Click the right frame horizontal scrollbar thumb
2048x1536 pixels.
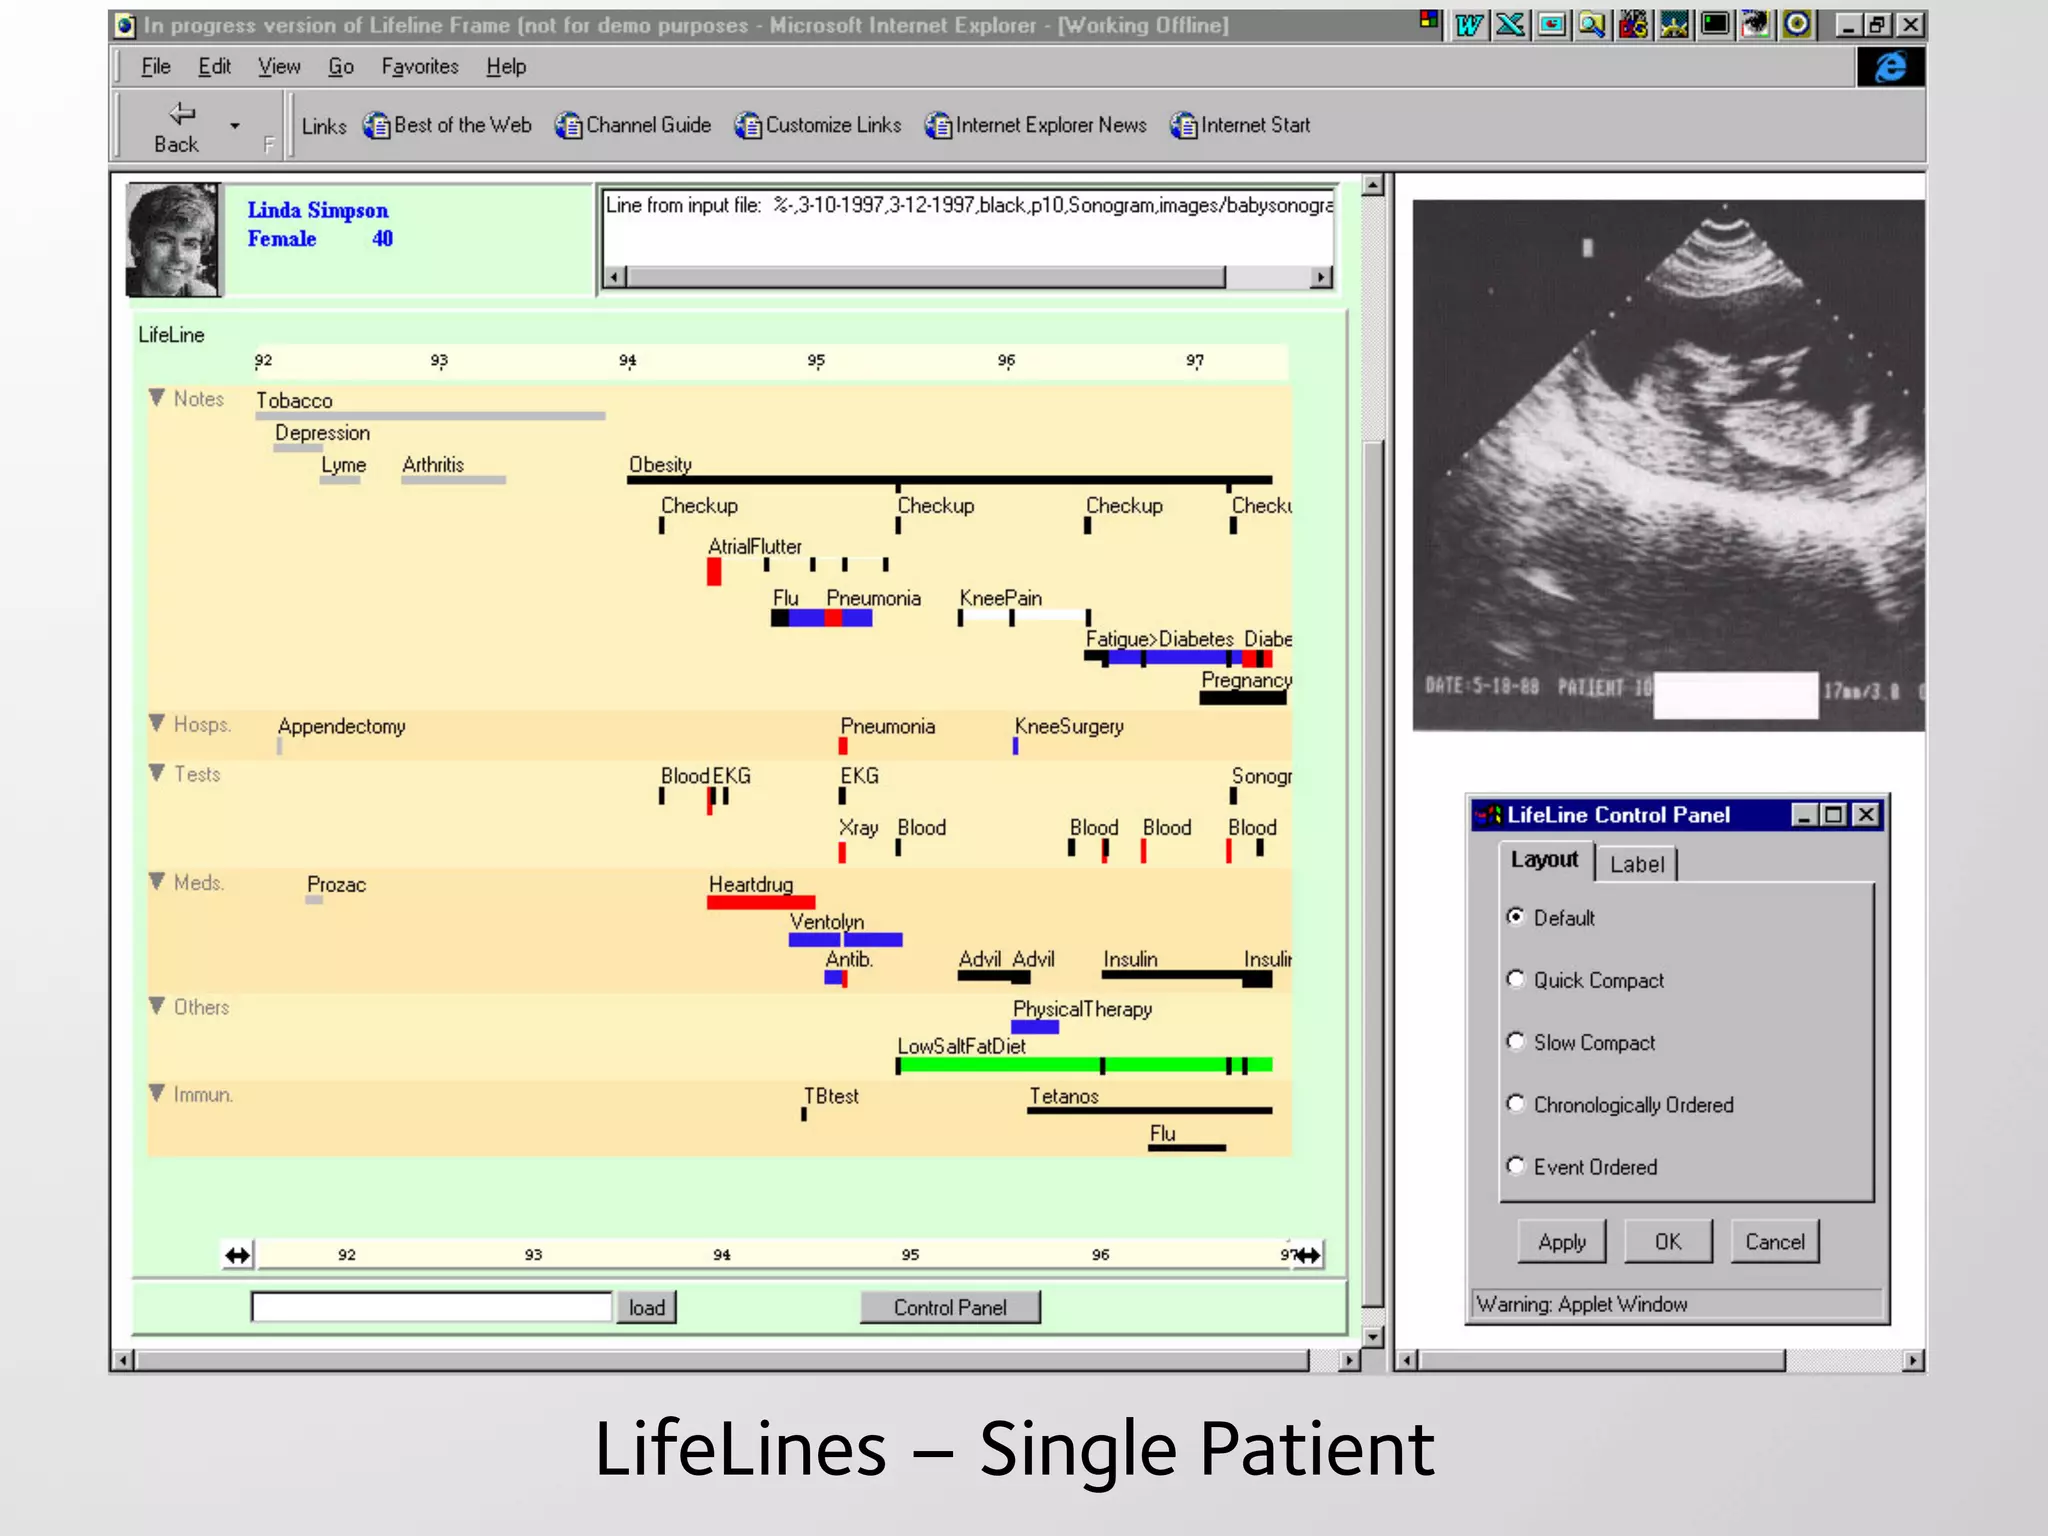pyautogui.click(x=1602, y=1360)
